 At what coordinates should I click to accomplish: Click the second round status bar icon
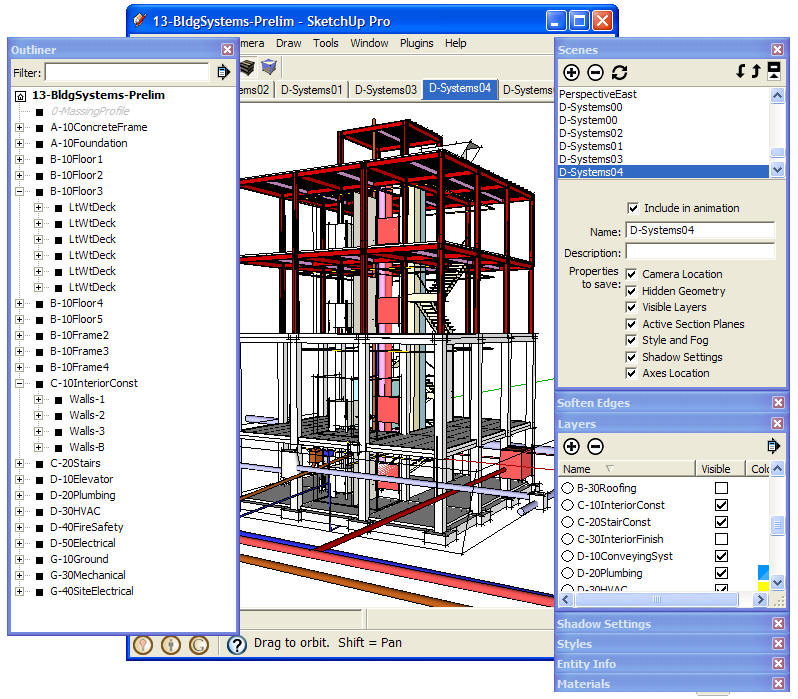171,645
